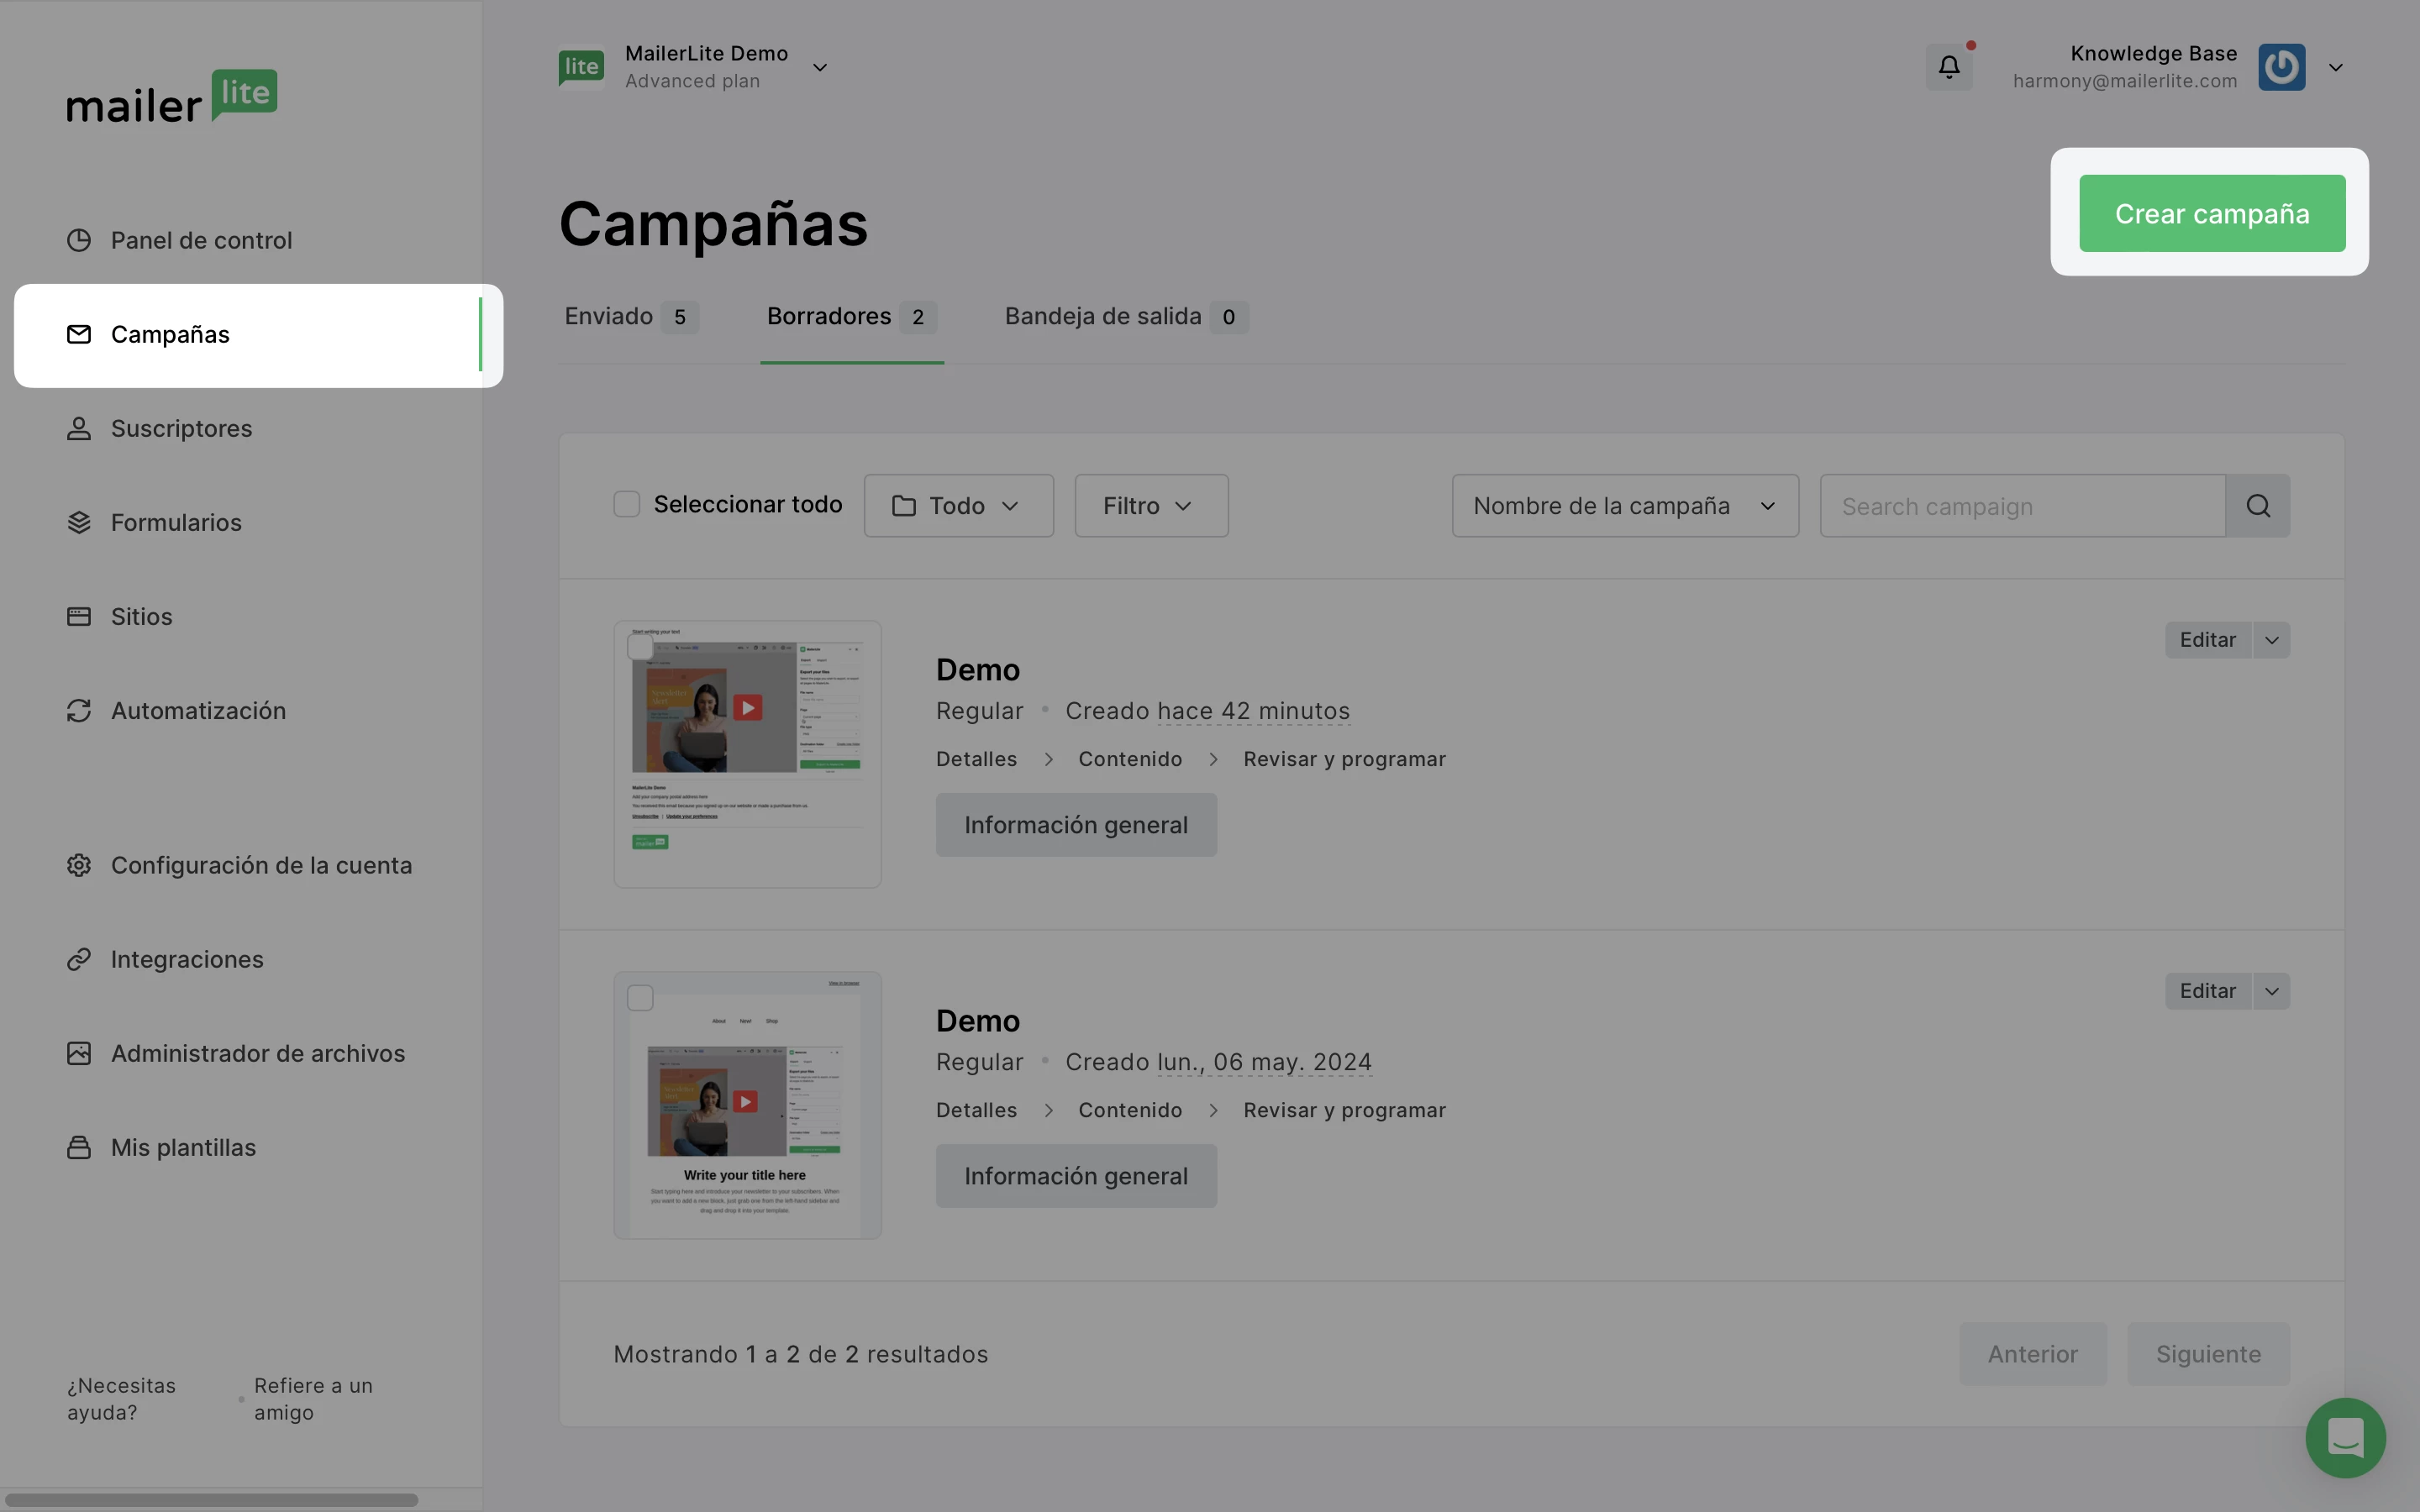Open the Filtro dropdown
This screenshot has height=1512, width=2420.
tap(1150, 506)
